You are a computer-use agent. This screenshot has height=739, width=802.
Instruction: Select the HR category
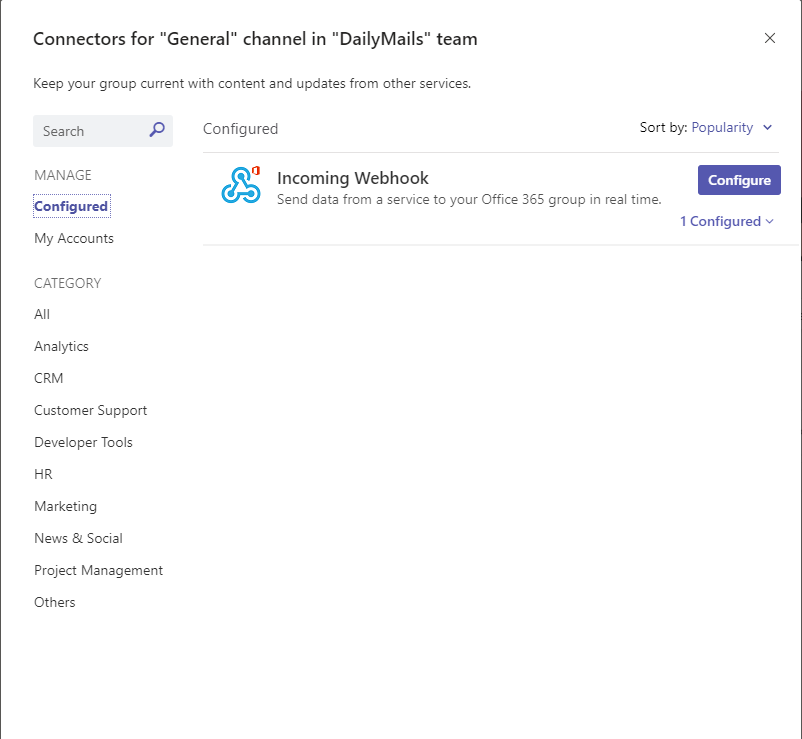pyautogui.click(x=43, y=474)
